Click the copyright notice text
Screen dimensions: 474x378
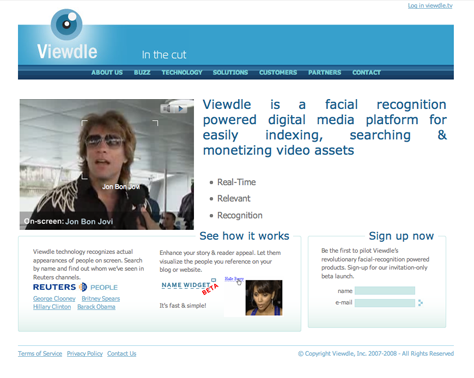pyautogui.click(x=376, y=354)
